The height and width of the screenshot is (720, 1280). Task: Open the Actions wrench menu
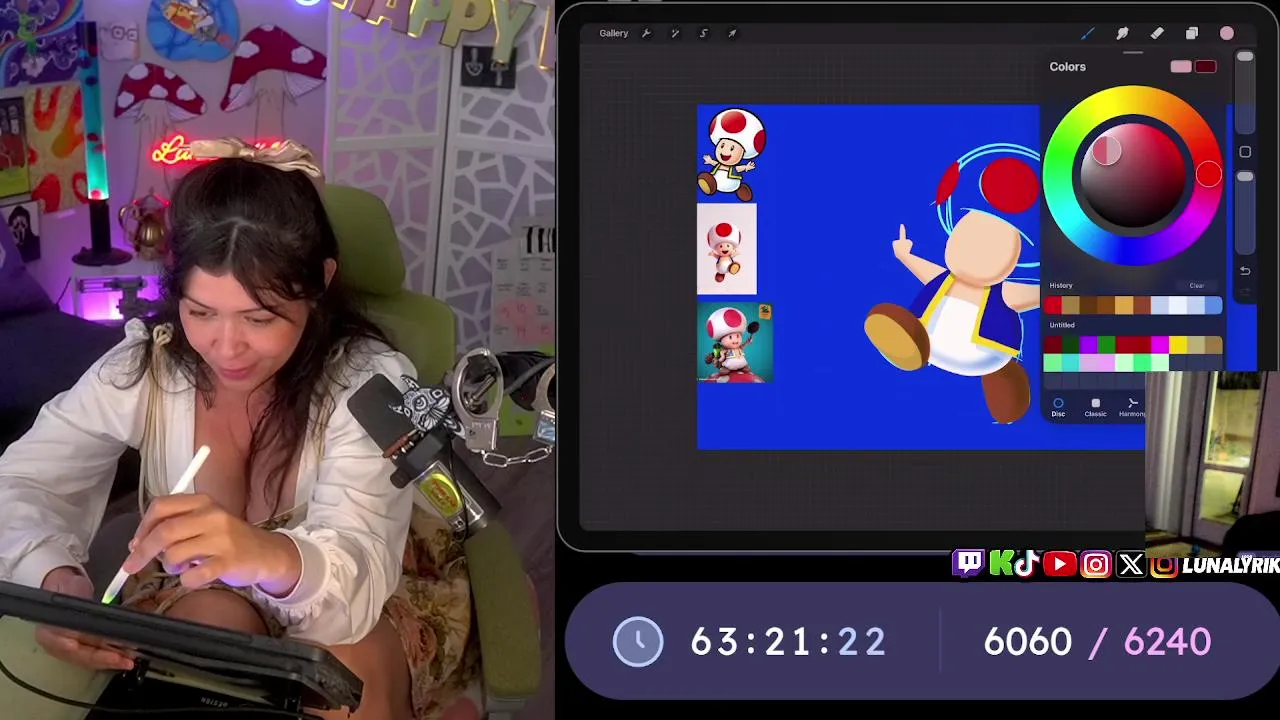coord(646,33)
